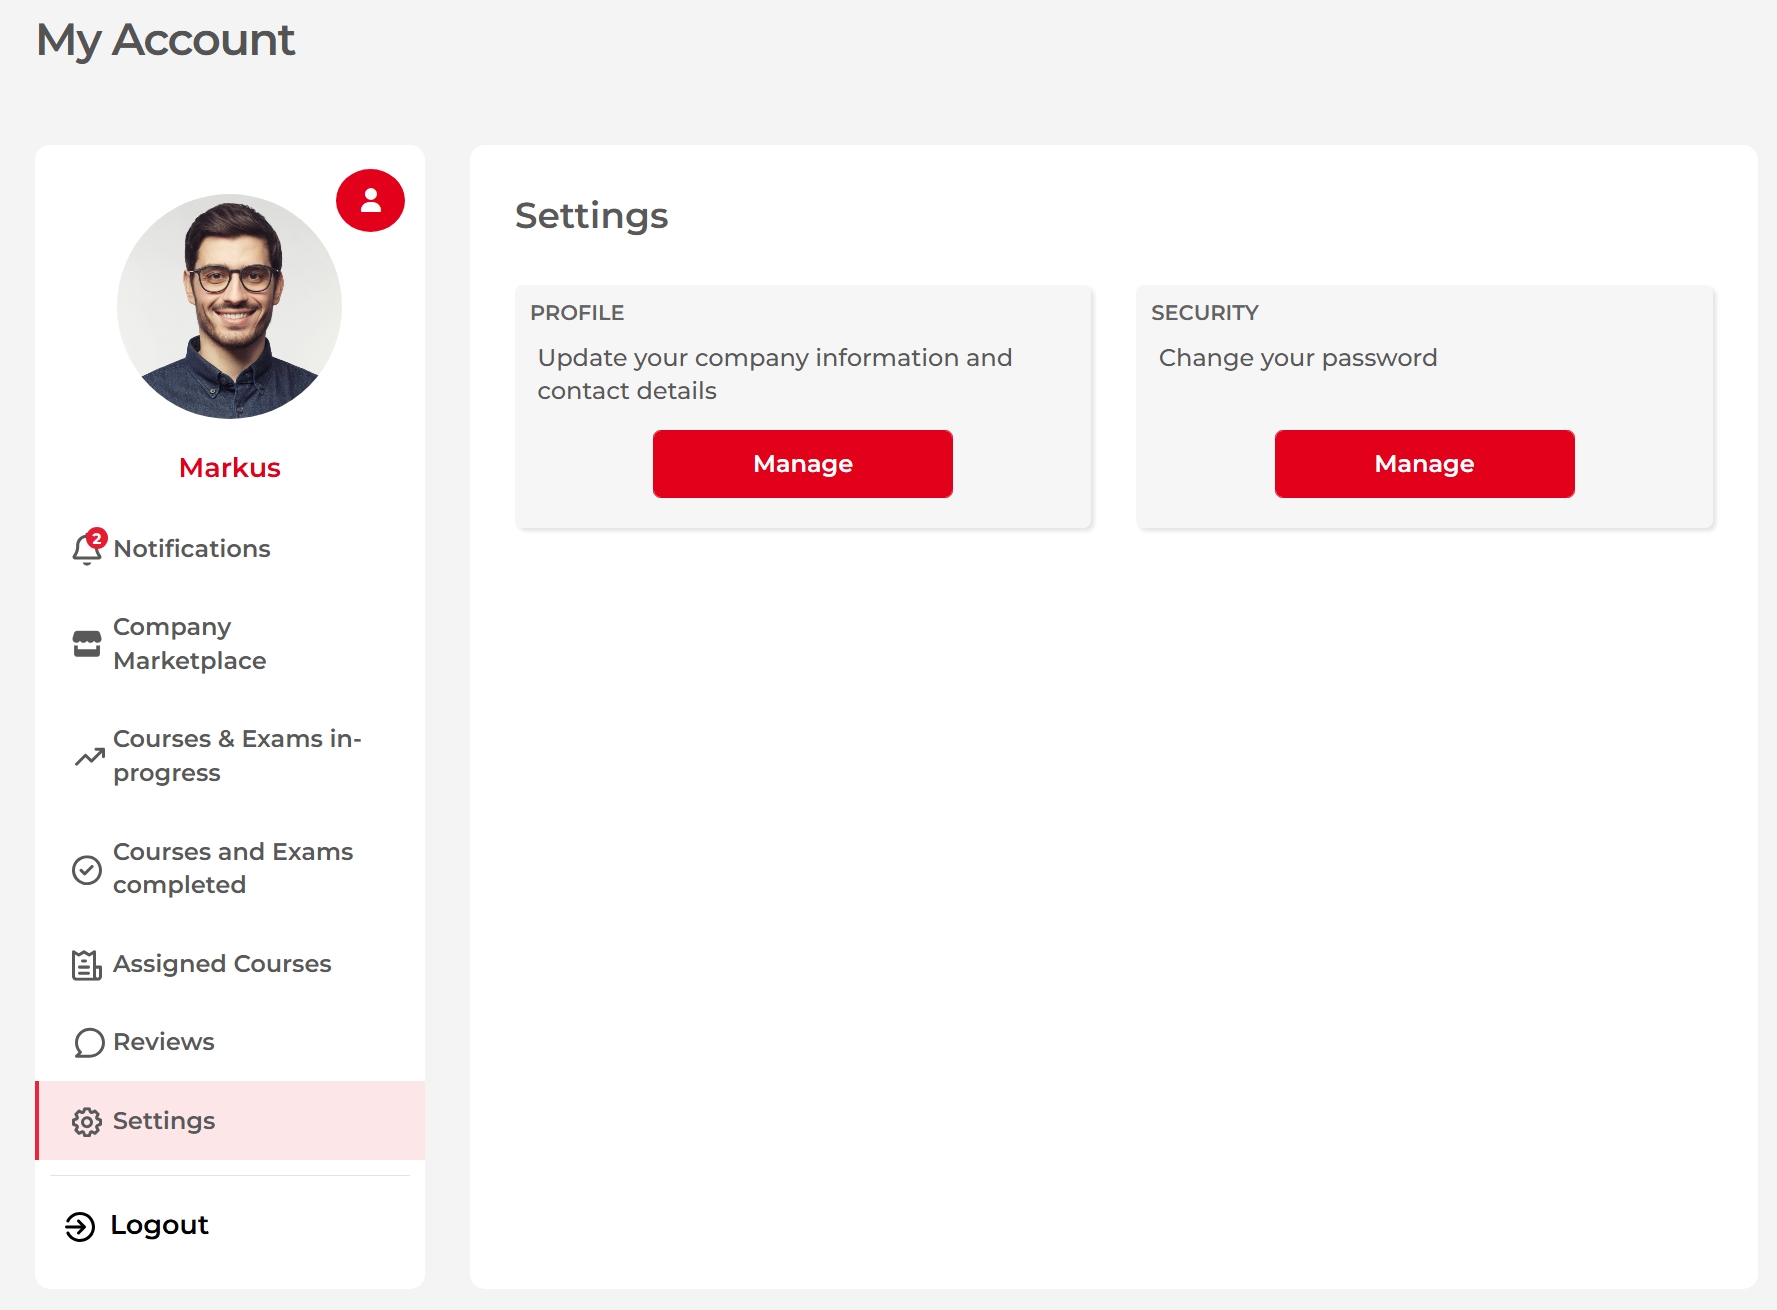The width and height of the screenshot is (1777, 1310).
Task: Click the Settings gear icon
Action: (x=87, y=1122)
